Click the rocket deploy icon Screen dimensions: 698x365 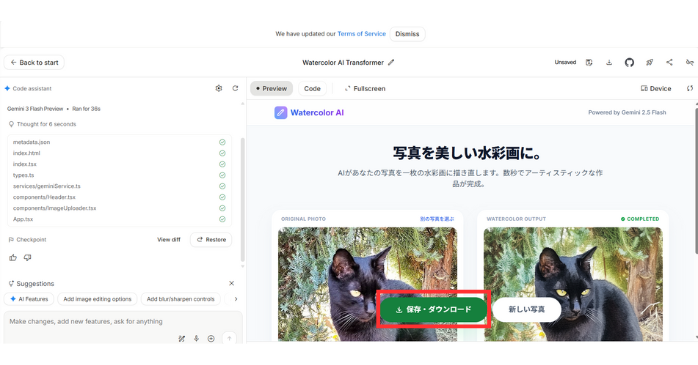649,63
